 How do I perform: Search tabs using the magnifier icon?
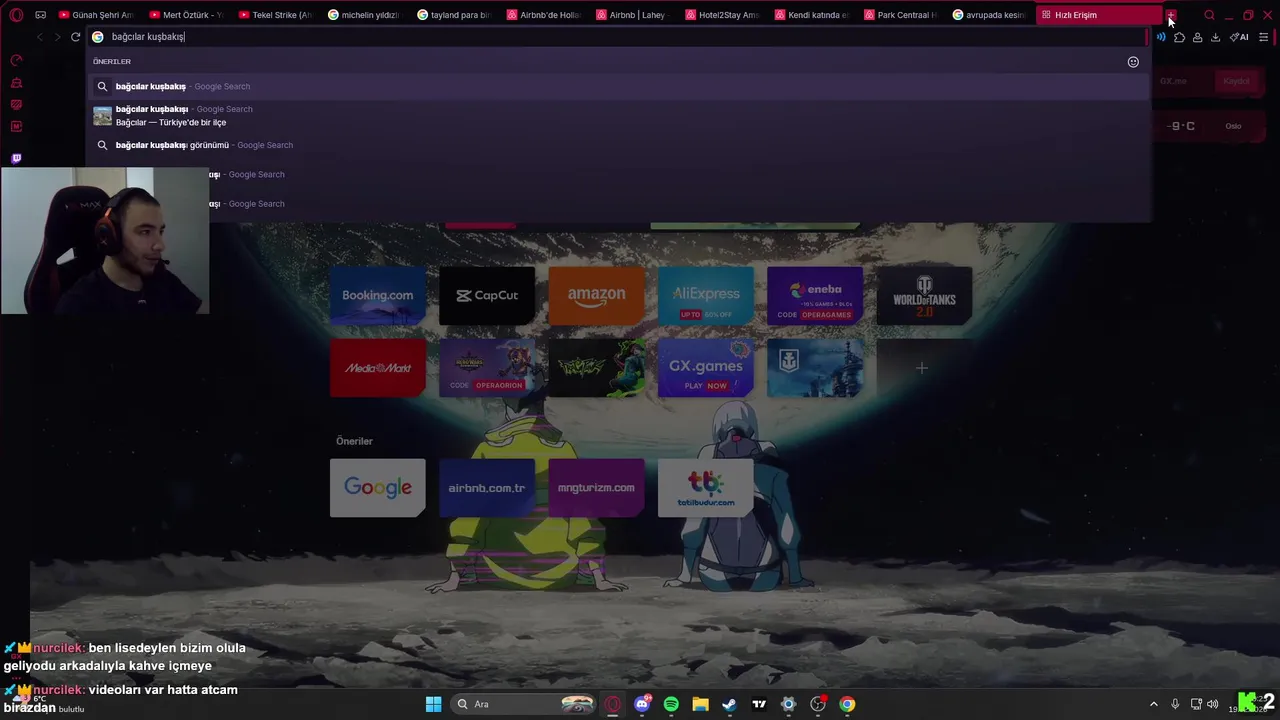1209,15
